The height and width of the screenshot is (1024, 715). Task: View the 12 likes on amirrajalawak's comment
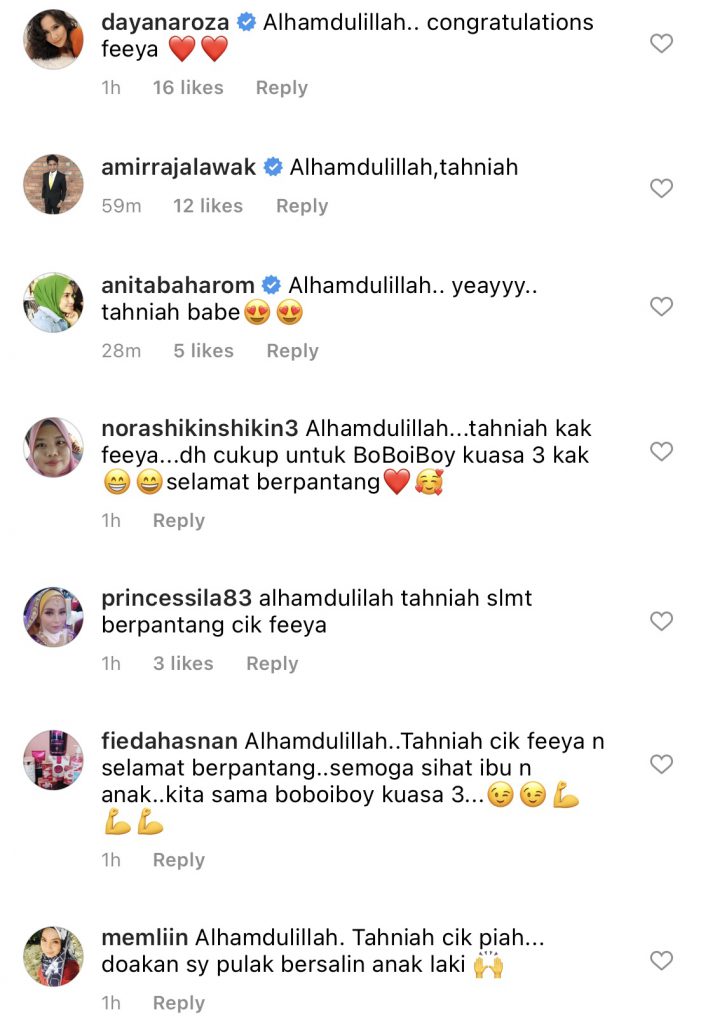point(208,206)
